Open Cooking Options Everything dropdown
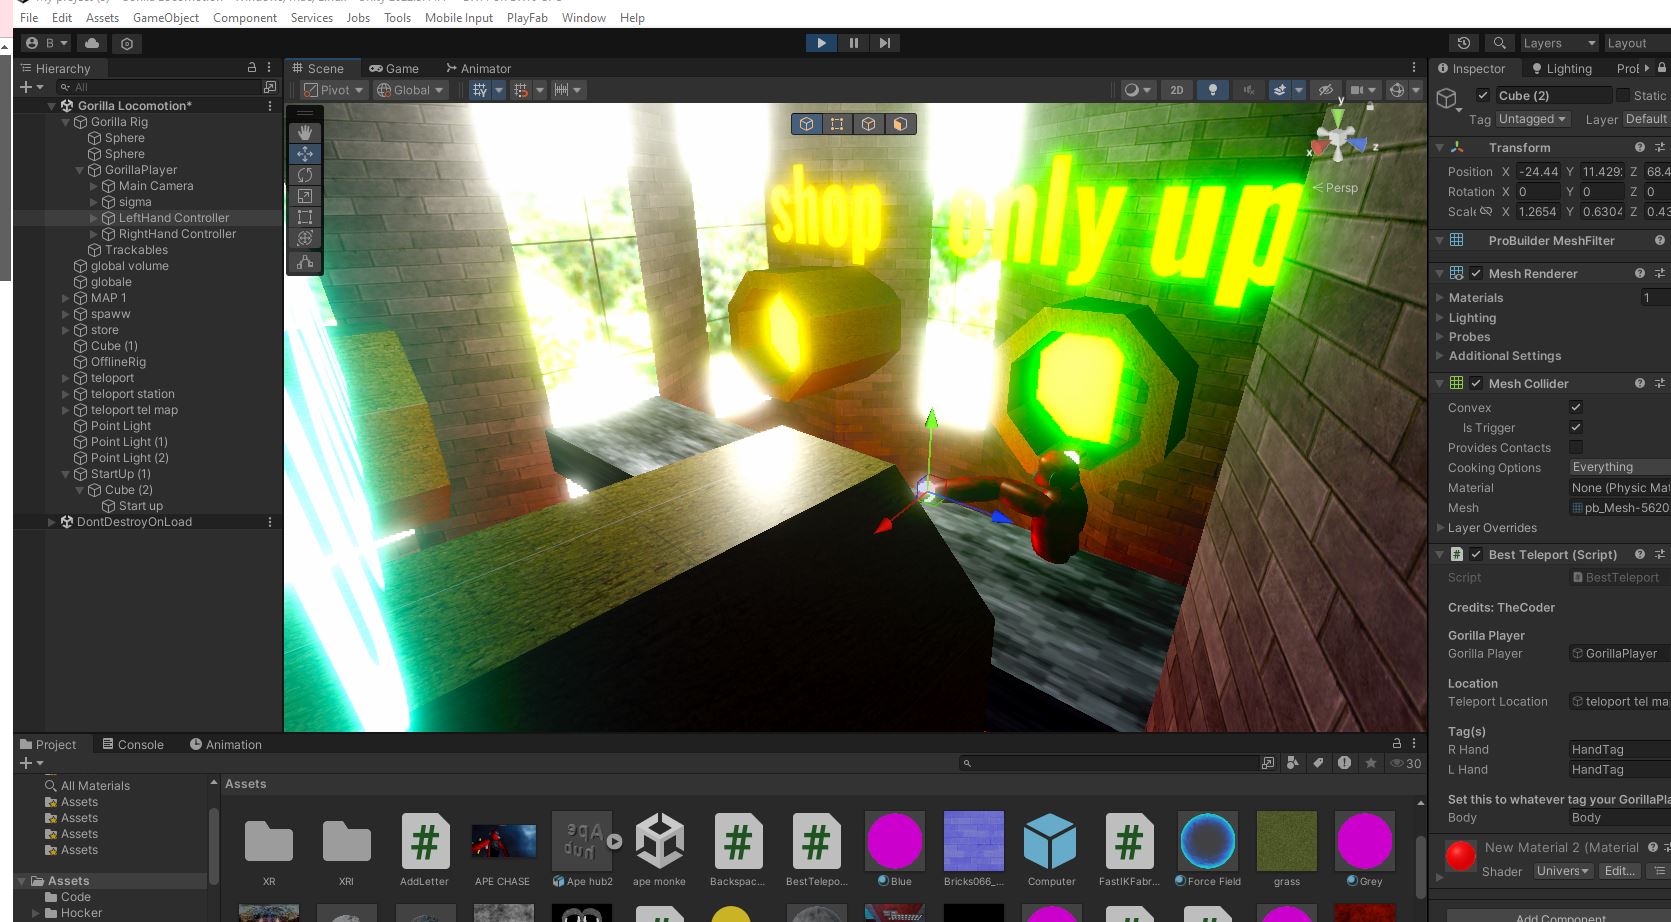The image size is (1671, 922). (1619, 467)
